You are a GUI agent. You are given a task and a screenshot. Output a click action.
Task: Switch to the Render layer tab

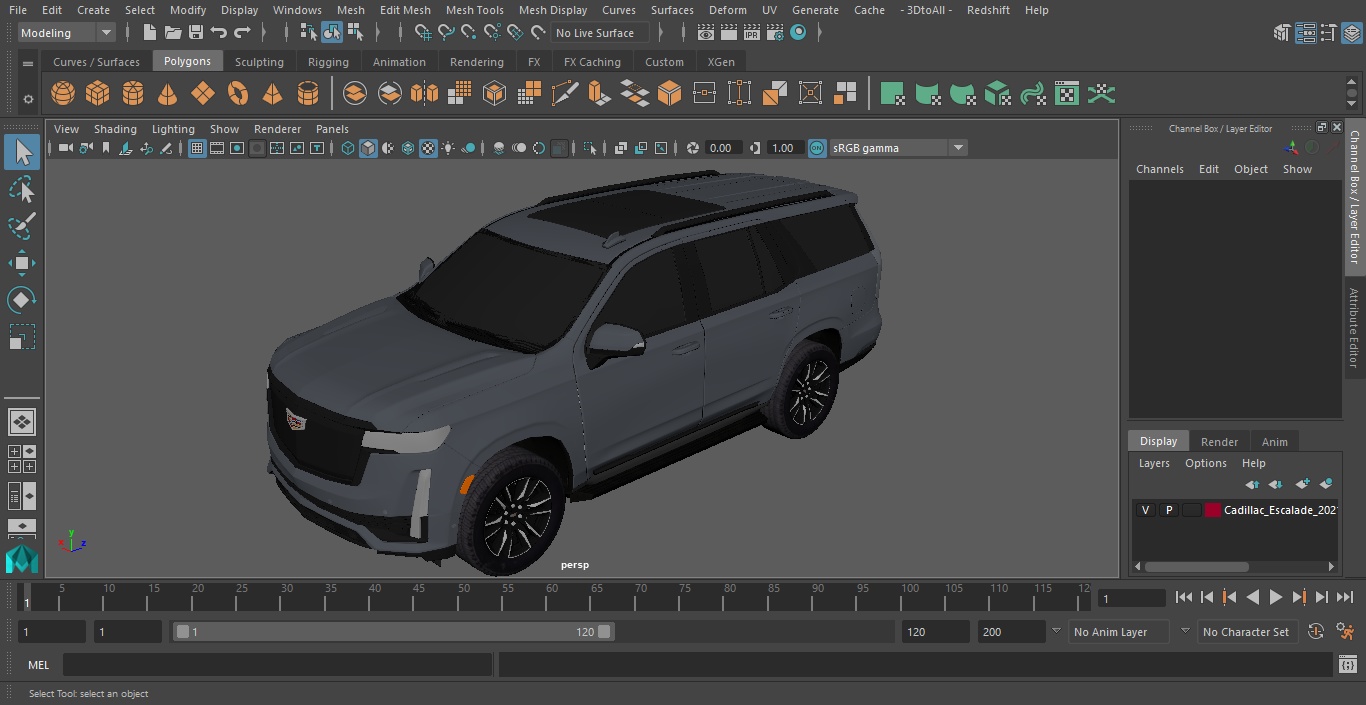tap(1219, 442)
